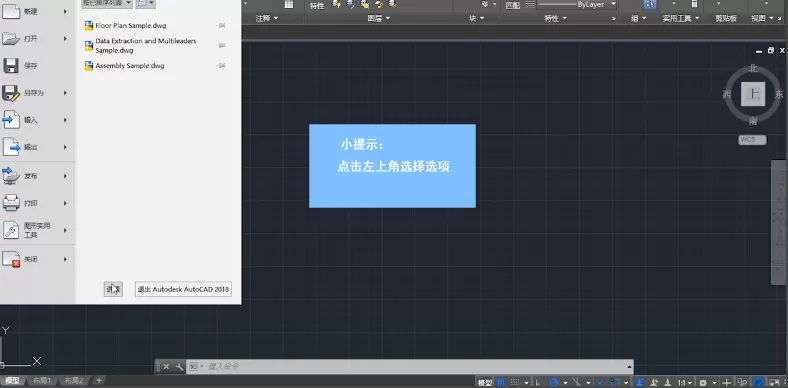Viewport: 788px width, 388px height.
Task: Expand the 图层 ribbon panel
Action: [x=379, y=19]
